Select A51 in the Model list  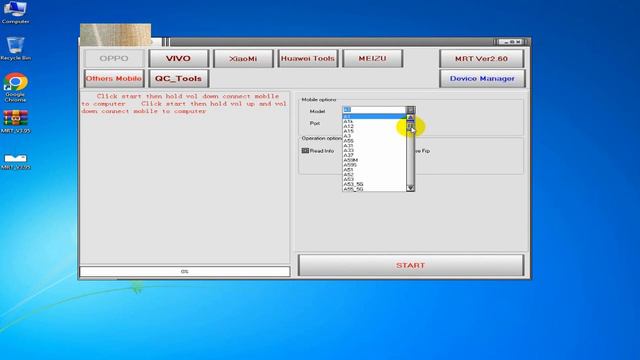[x=374, y=170]
